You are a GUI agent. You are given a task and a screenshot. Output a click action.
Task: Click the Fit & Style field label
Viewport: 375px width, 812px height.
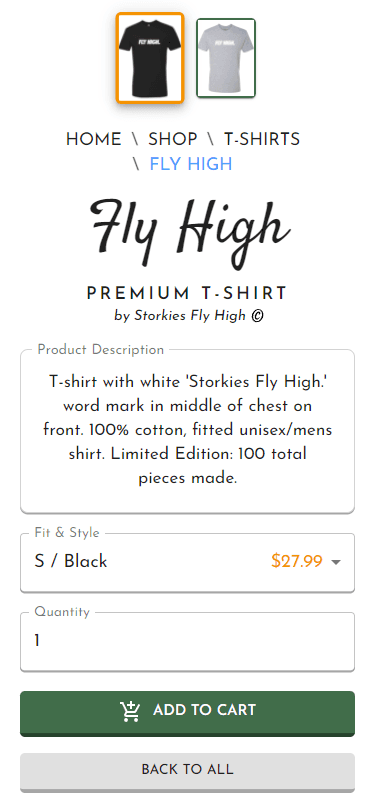coord(67,532)
